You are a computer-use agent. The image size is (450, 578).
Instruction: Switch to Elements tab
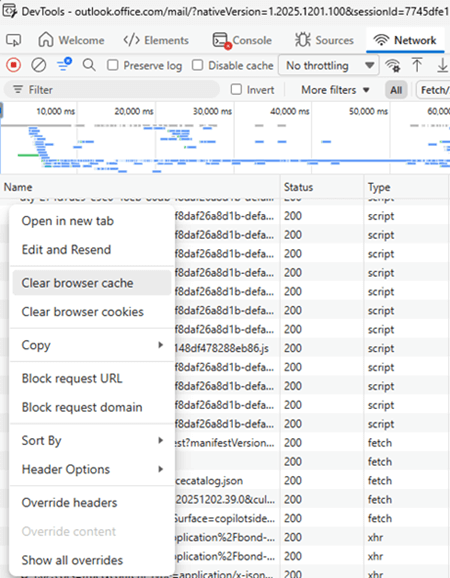click(x=156, y=40)
